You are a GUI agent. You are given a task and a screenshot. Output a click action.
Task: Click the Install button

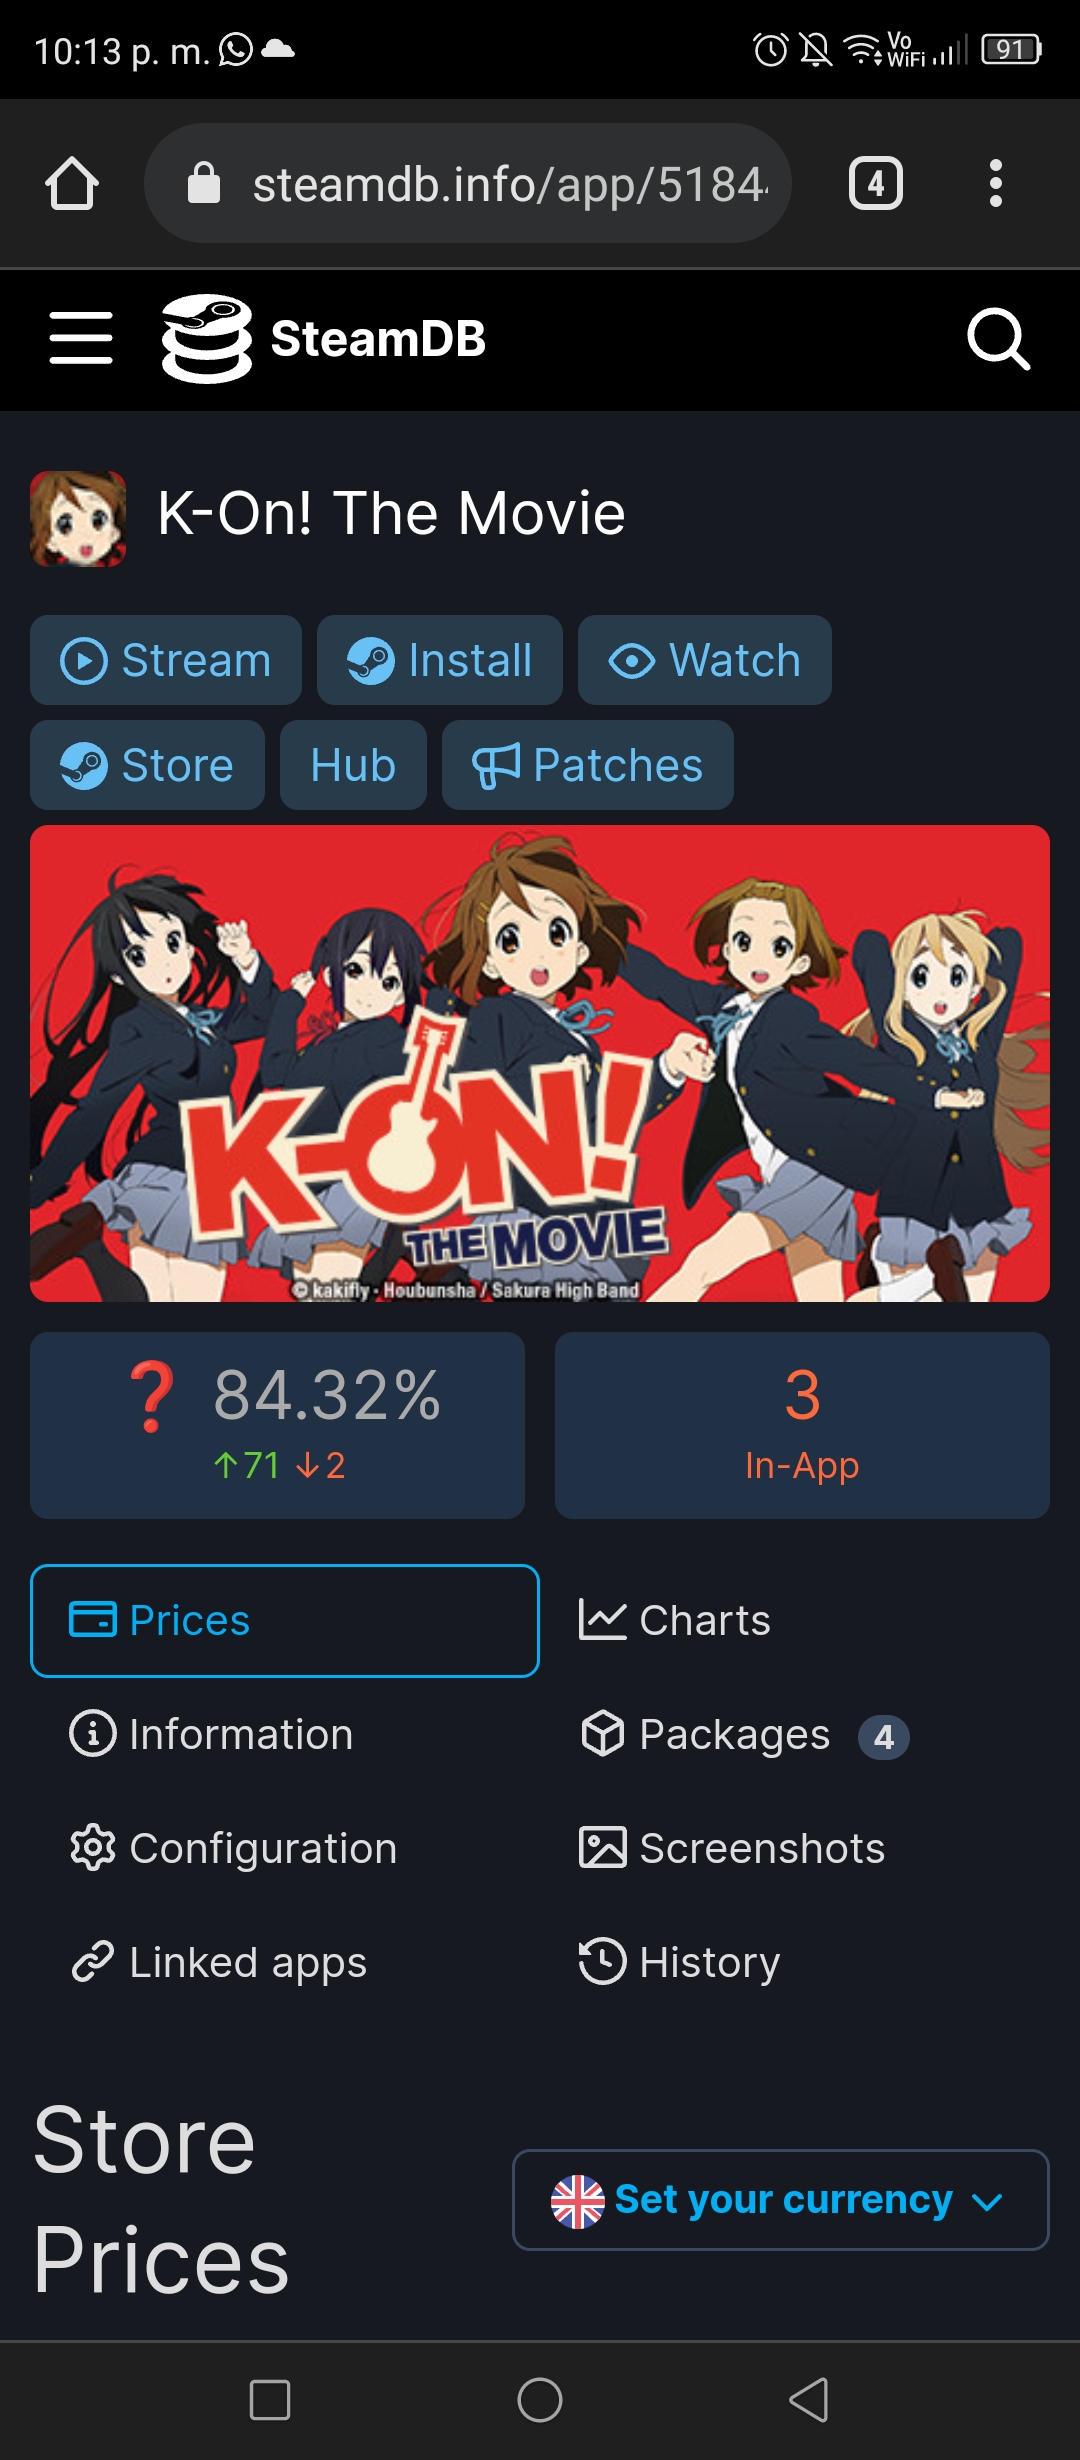(x=440, y=660)
